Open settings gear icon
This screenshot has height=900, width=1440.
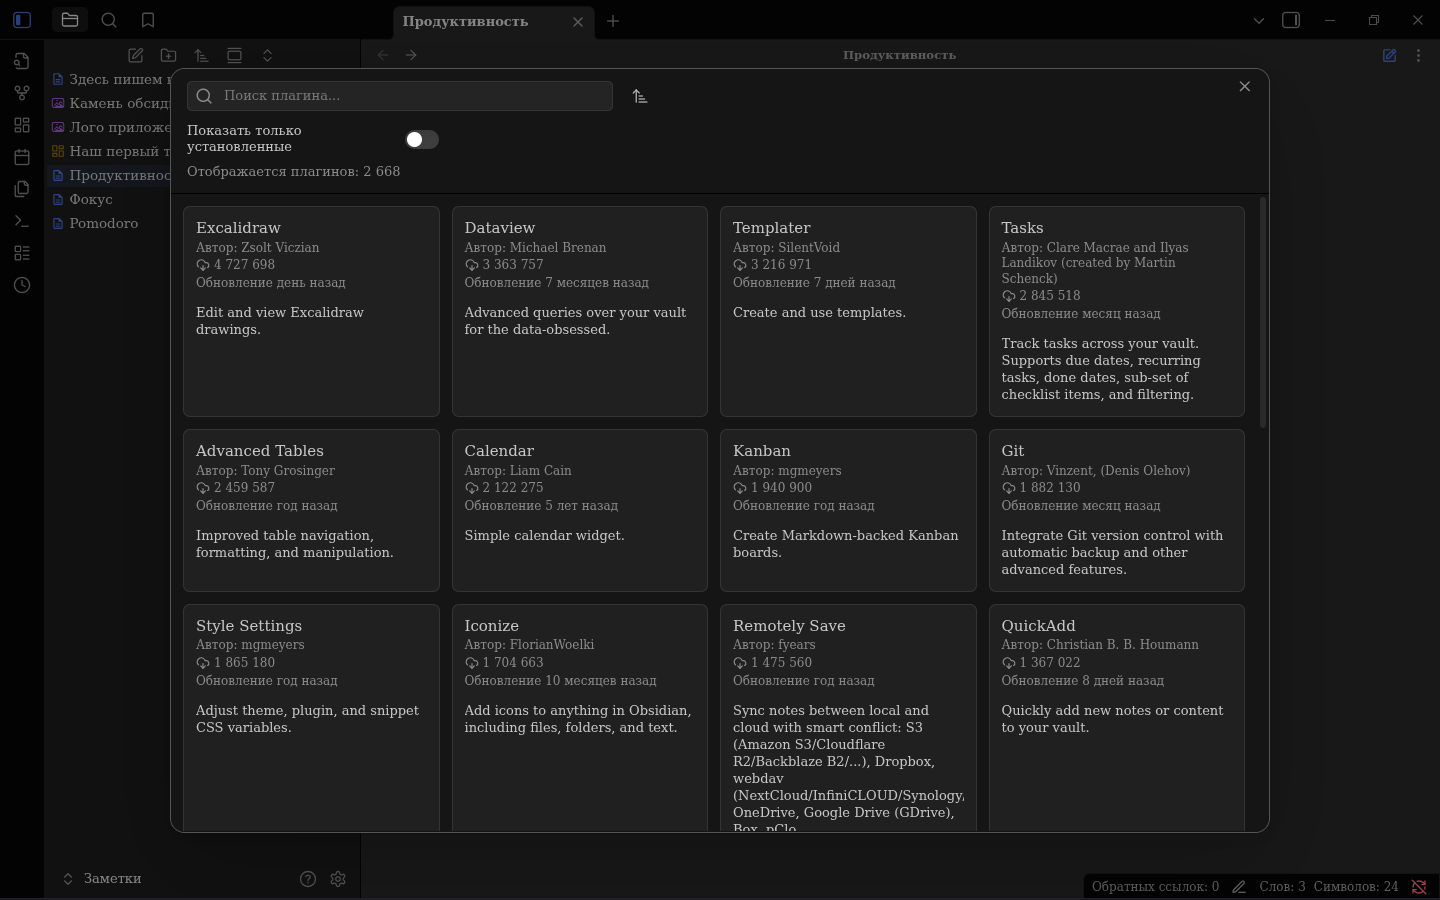click(338, 879)
